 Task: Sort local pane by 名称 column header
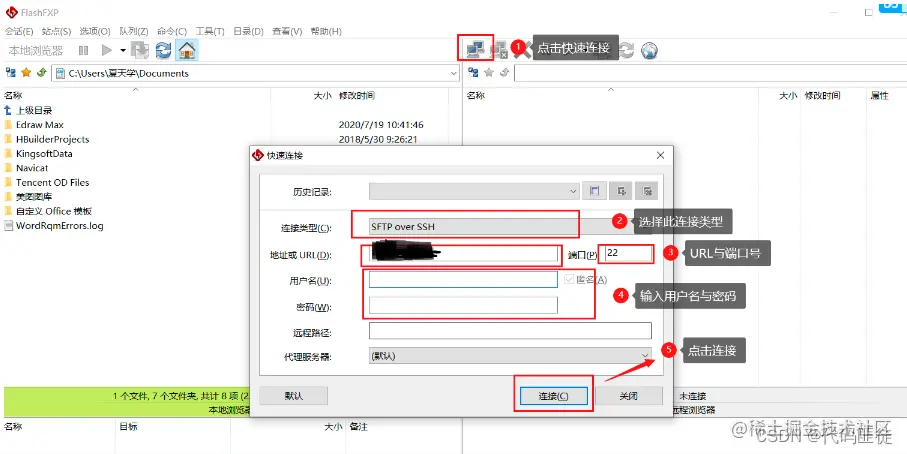[x=13, y=95]
